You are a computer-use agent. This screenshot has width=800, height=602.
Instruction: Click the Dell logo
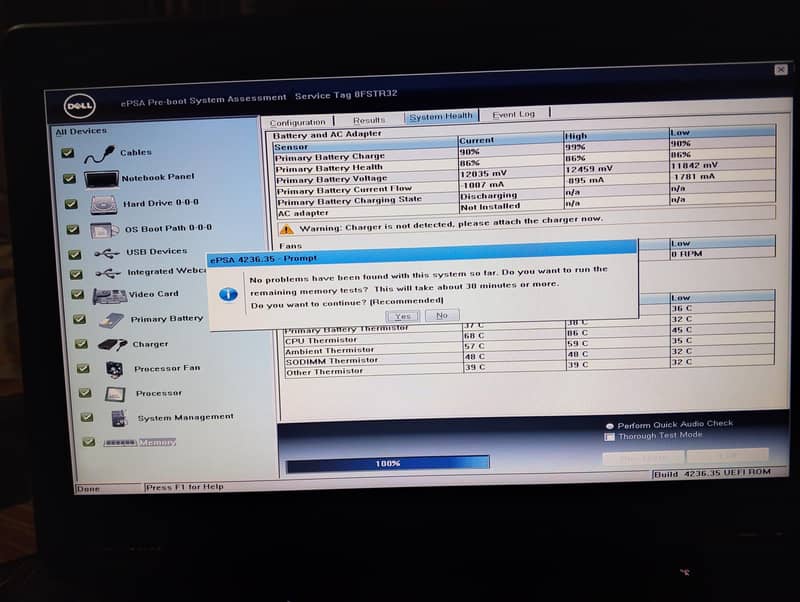tap(80, 106)
